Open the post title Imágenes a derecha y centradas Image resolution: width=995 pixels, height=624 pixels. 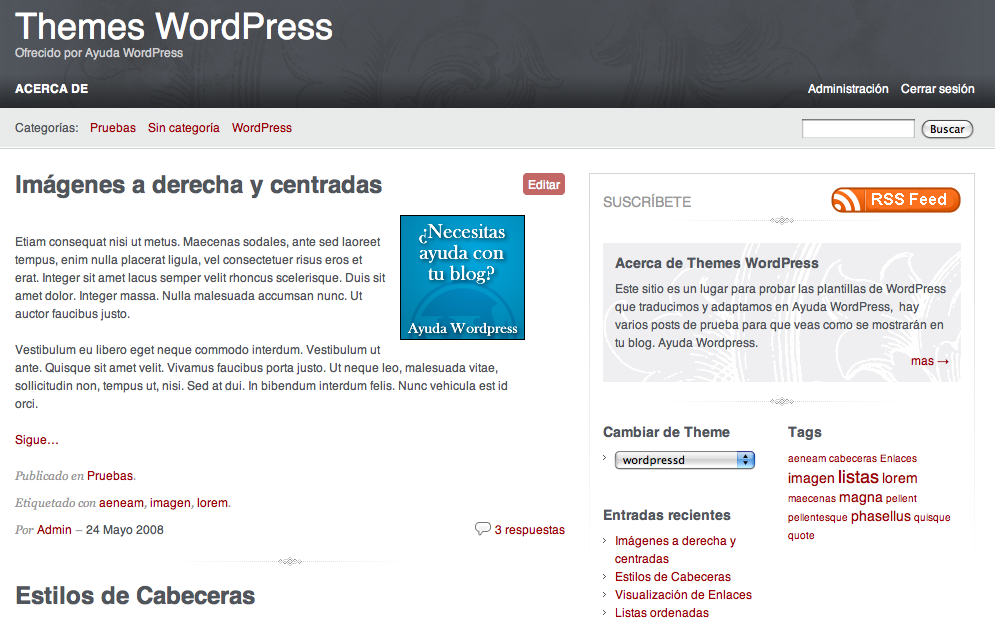click(199, 185)
